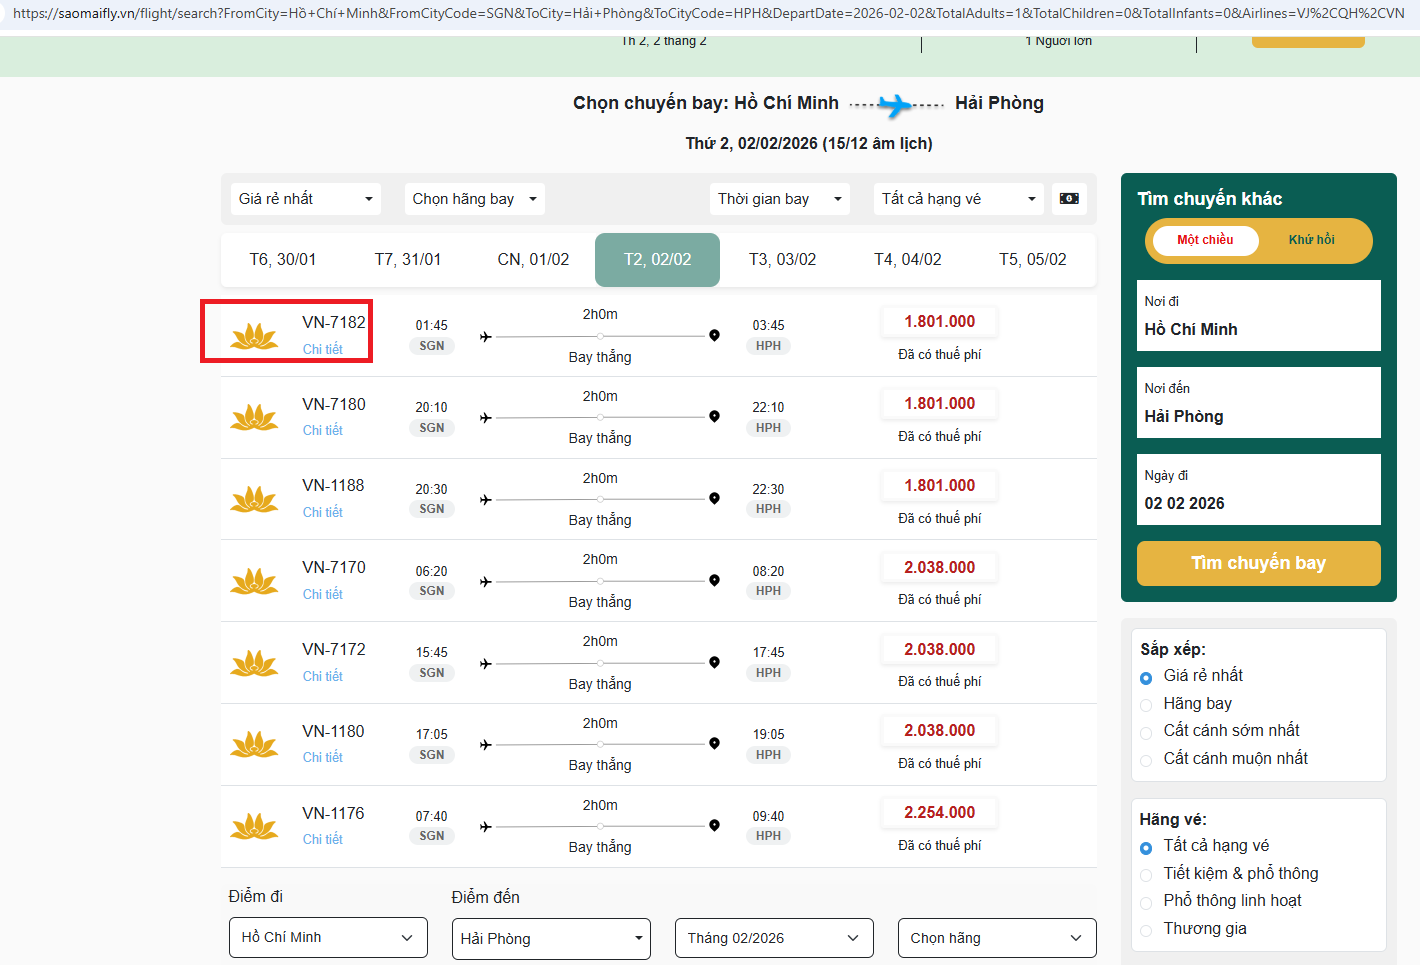Image resolution: width=1420 pixels, height=965 pixels.
Task: Click the lotus logo on flight VN-7170
Action: (254, 581)
